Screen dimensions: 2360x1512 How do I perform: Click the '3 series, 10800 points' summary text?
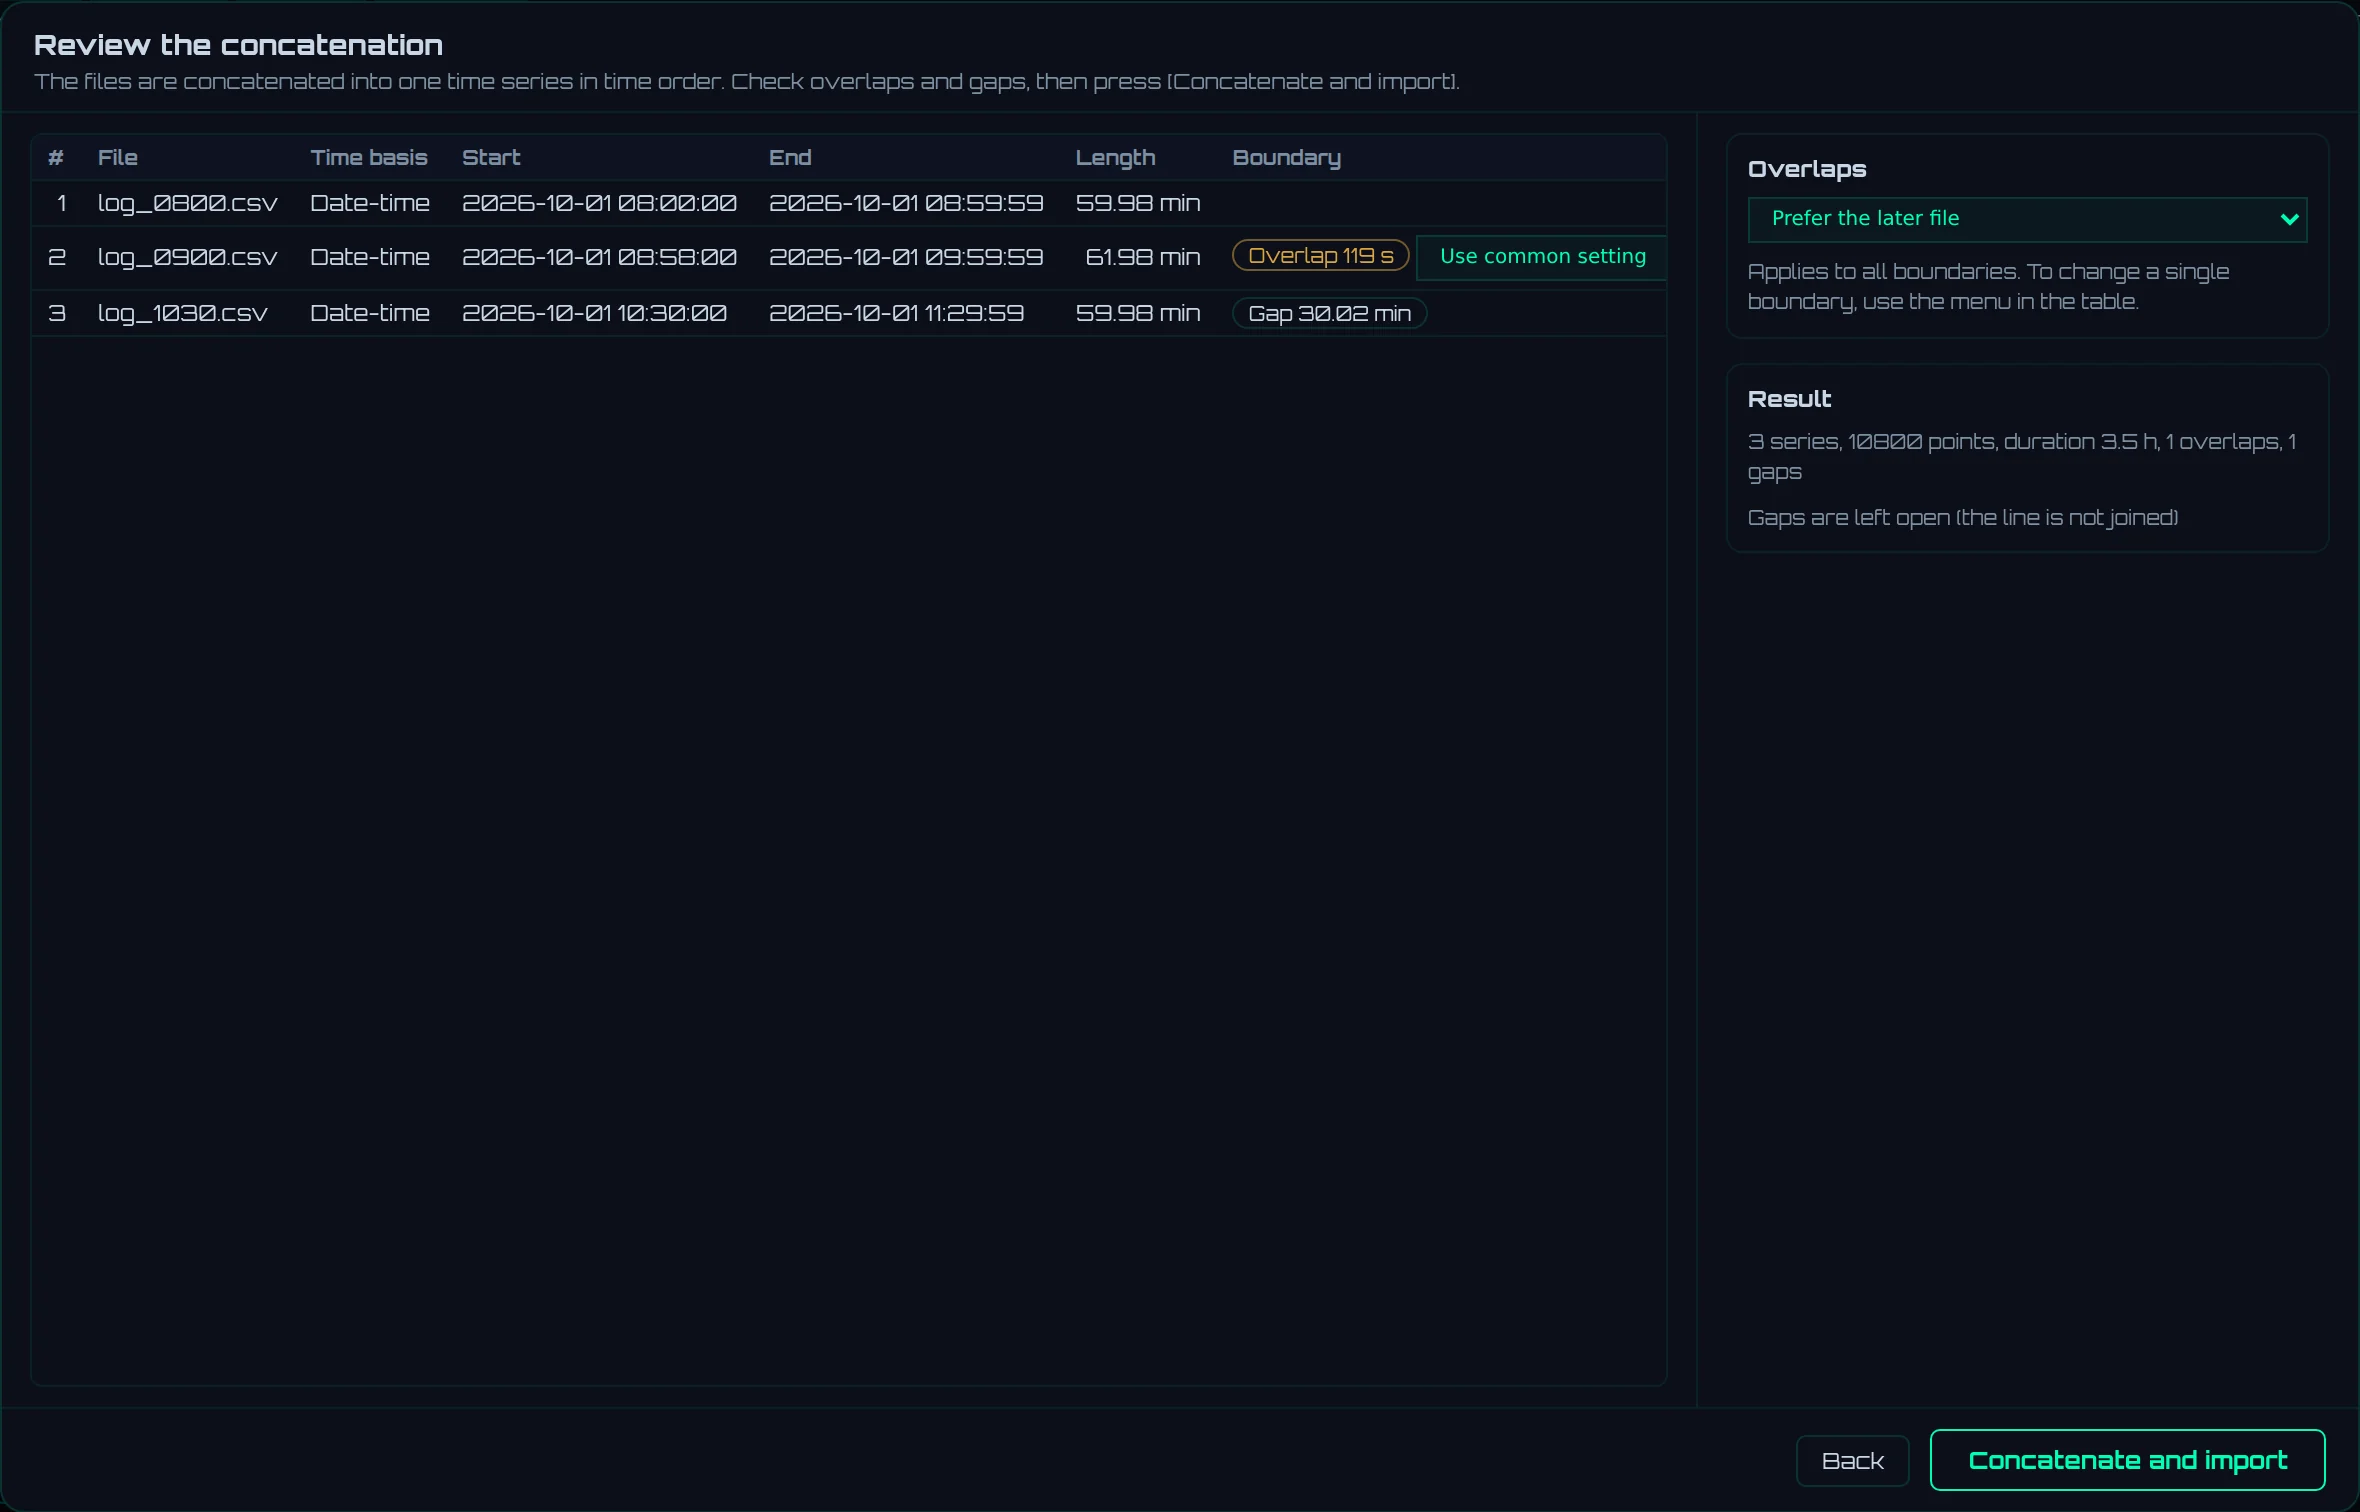[x=2021, y=457]
